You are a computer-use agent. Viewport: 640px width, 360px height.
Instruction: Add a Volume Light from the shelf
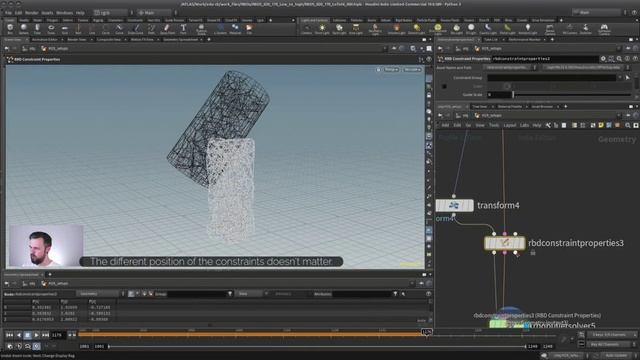[x=396, y=29]
